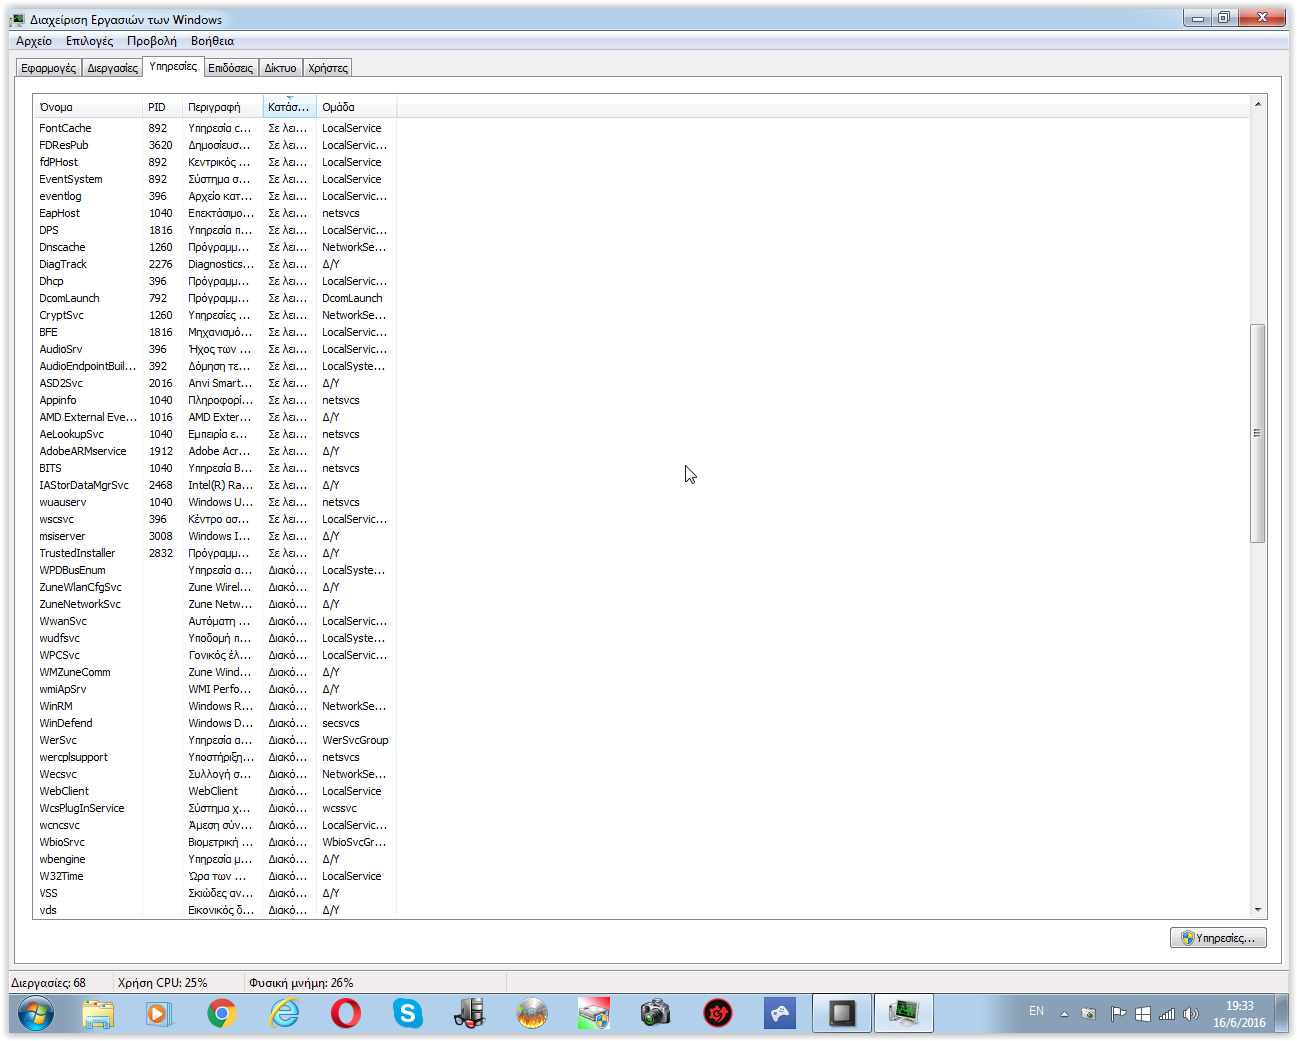
Task: Click the WerSvcGroup group cell
Action: [x=355, y=740]
